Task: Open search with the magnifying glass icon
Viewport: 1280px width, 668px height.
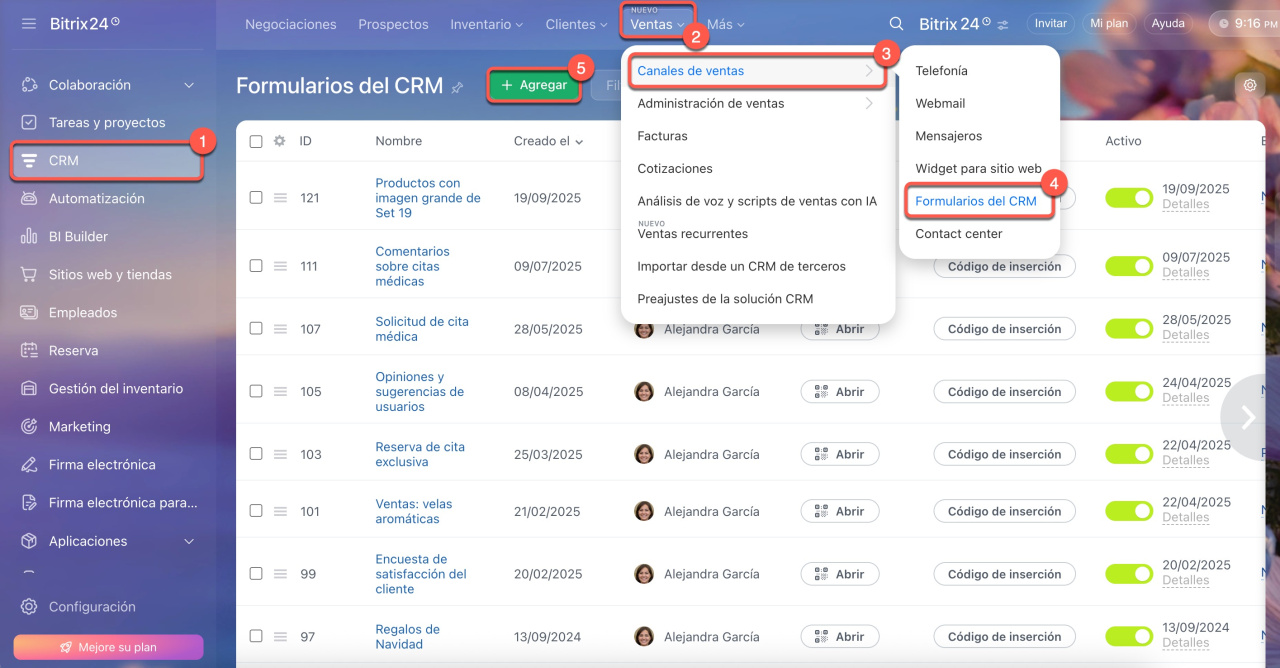Action: [x=896, y=24]
